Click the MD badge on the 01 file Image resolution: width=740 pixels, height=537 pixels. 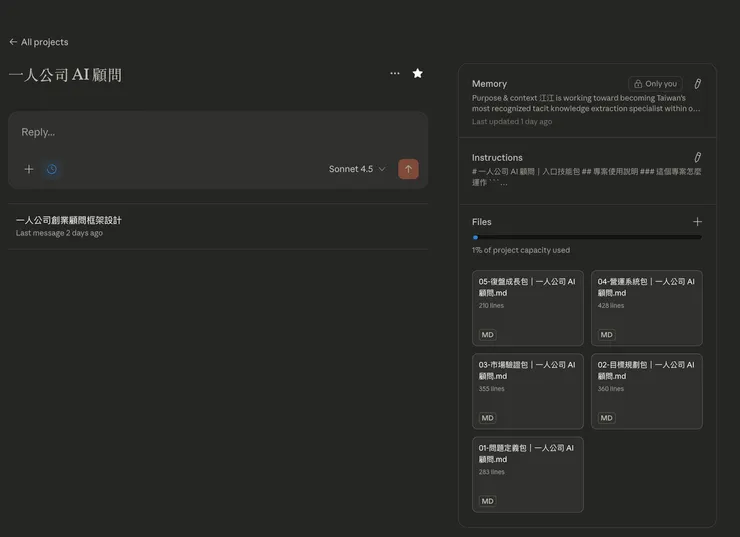click(x=488, y=501)
